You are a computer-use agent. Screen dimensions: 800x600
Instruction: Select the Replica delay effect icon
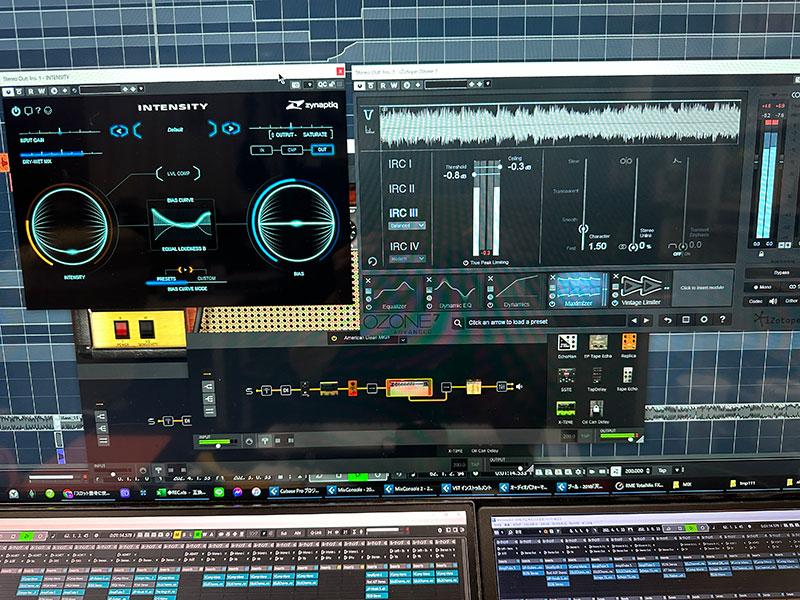click(629, 342)
